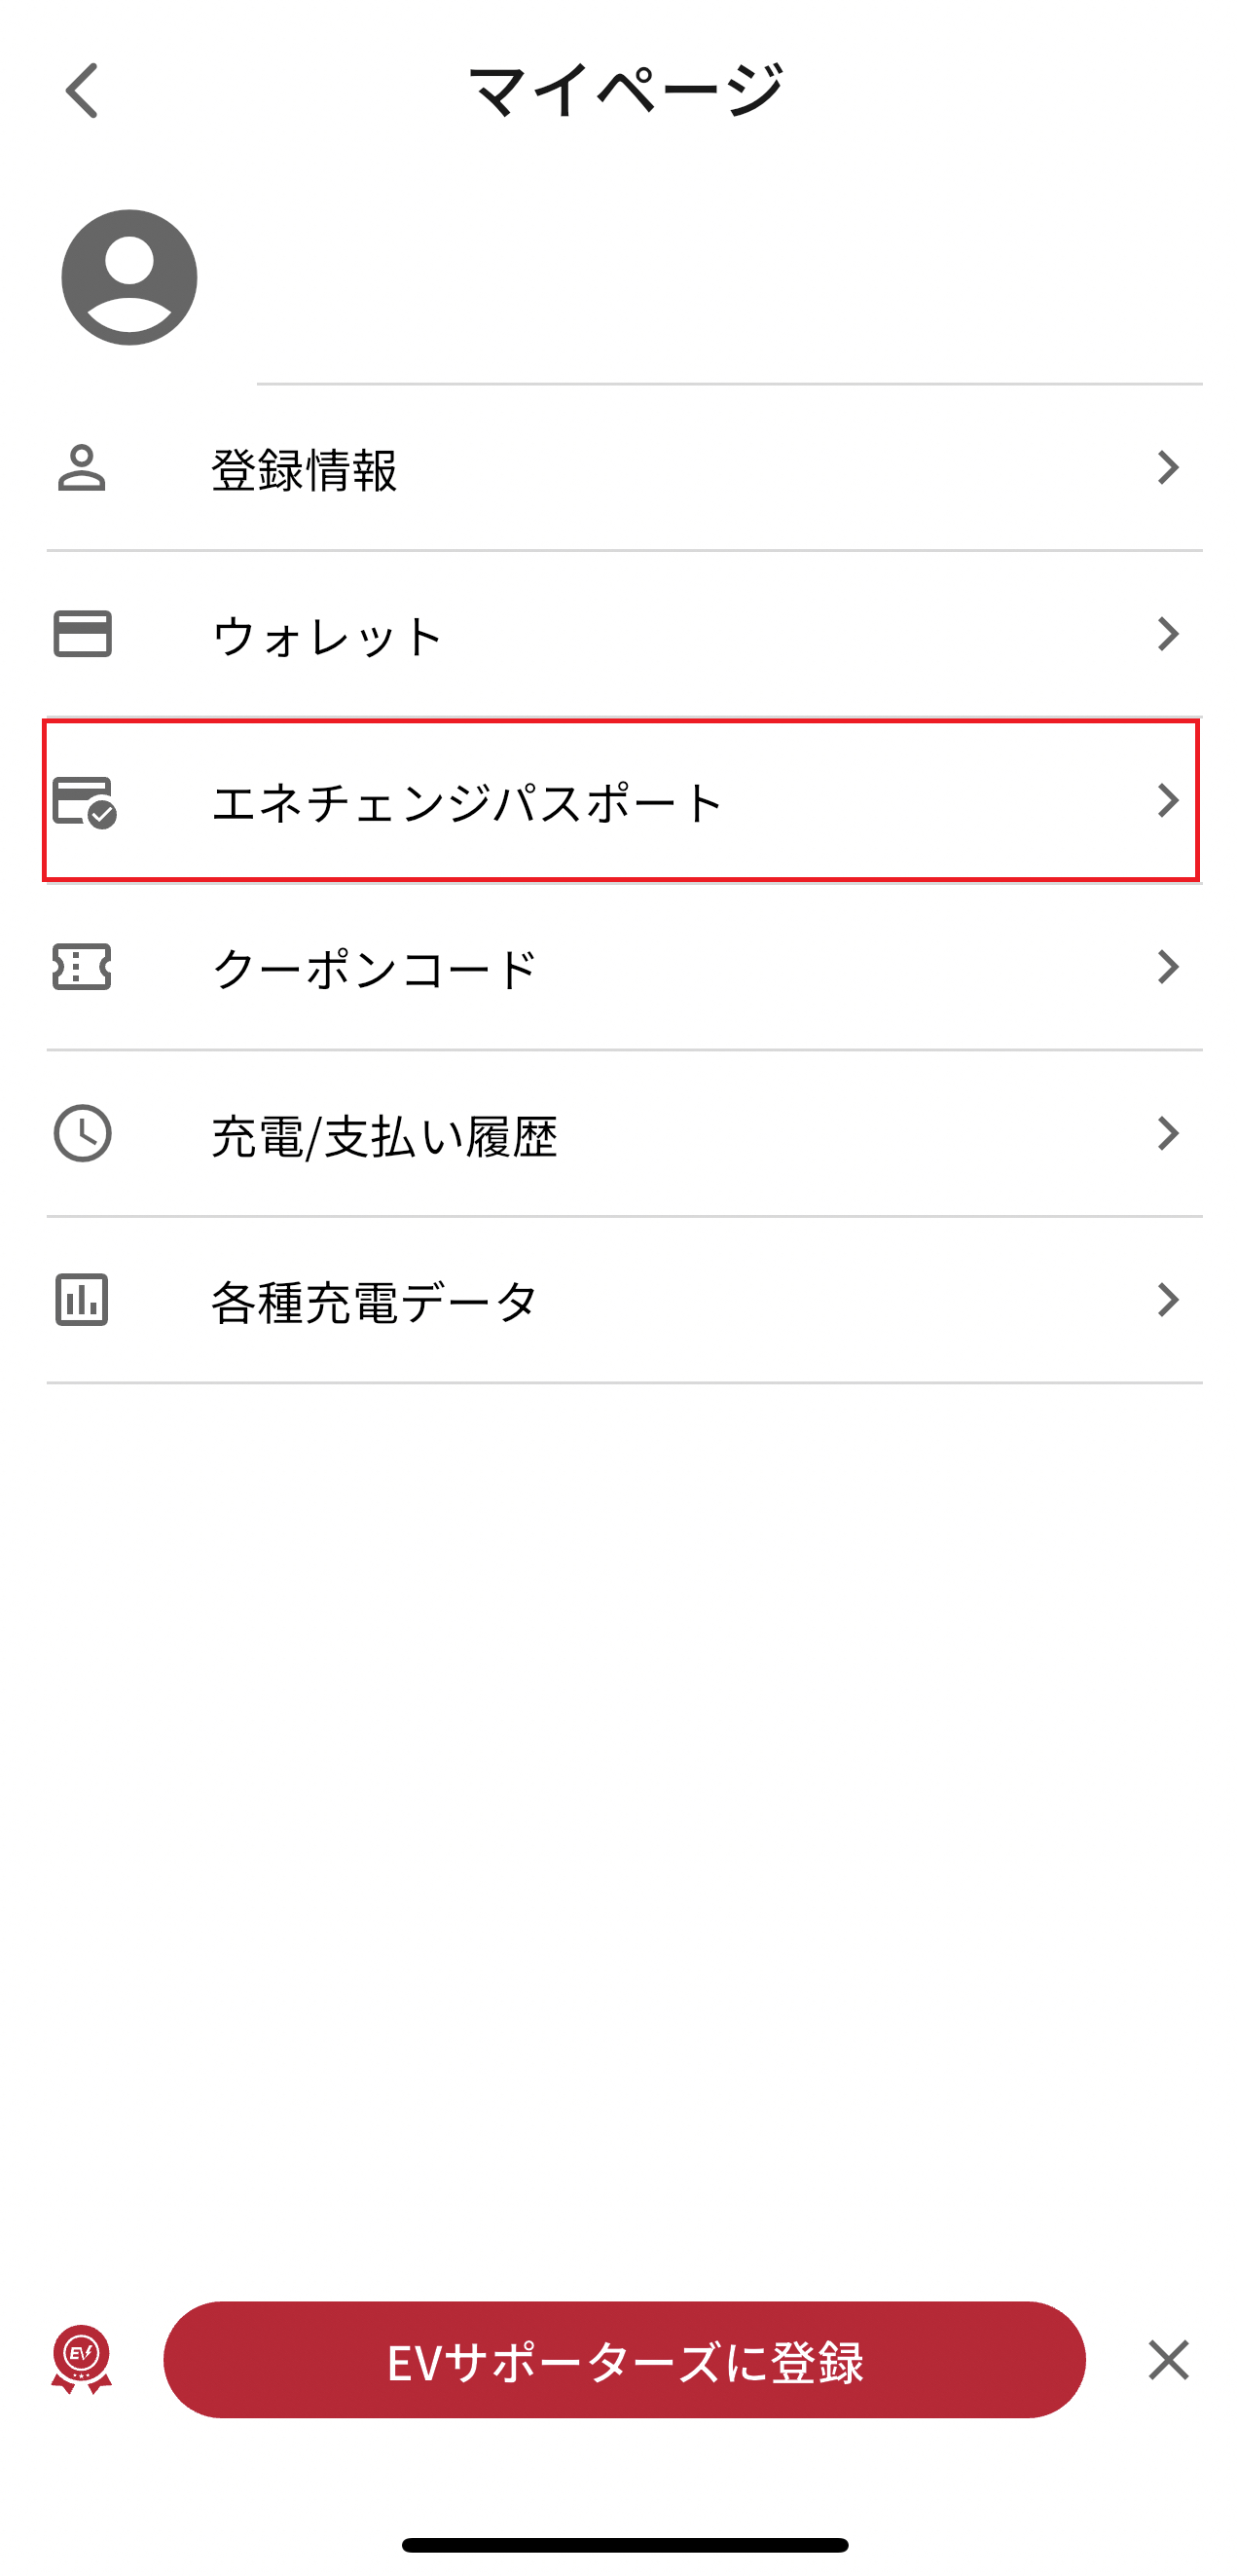The height and width of the screenshot is (2576, 1237).
Task: Open the ウォレット label
Action: pos(328,636)
